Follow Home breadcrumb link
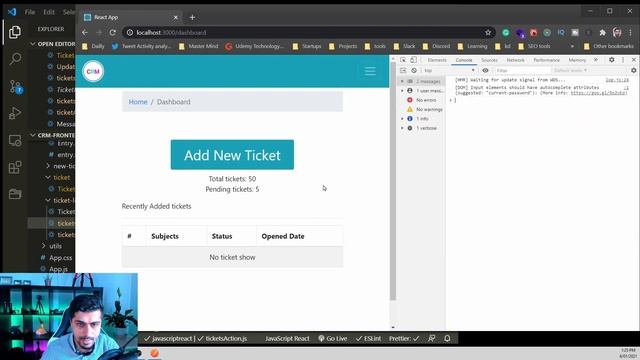640x360 pixels. point(138,102)
